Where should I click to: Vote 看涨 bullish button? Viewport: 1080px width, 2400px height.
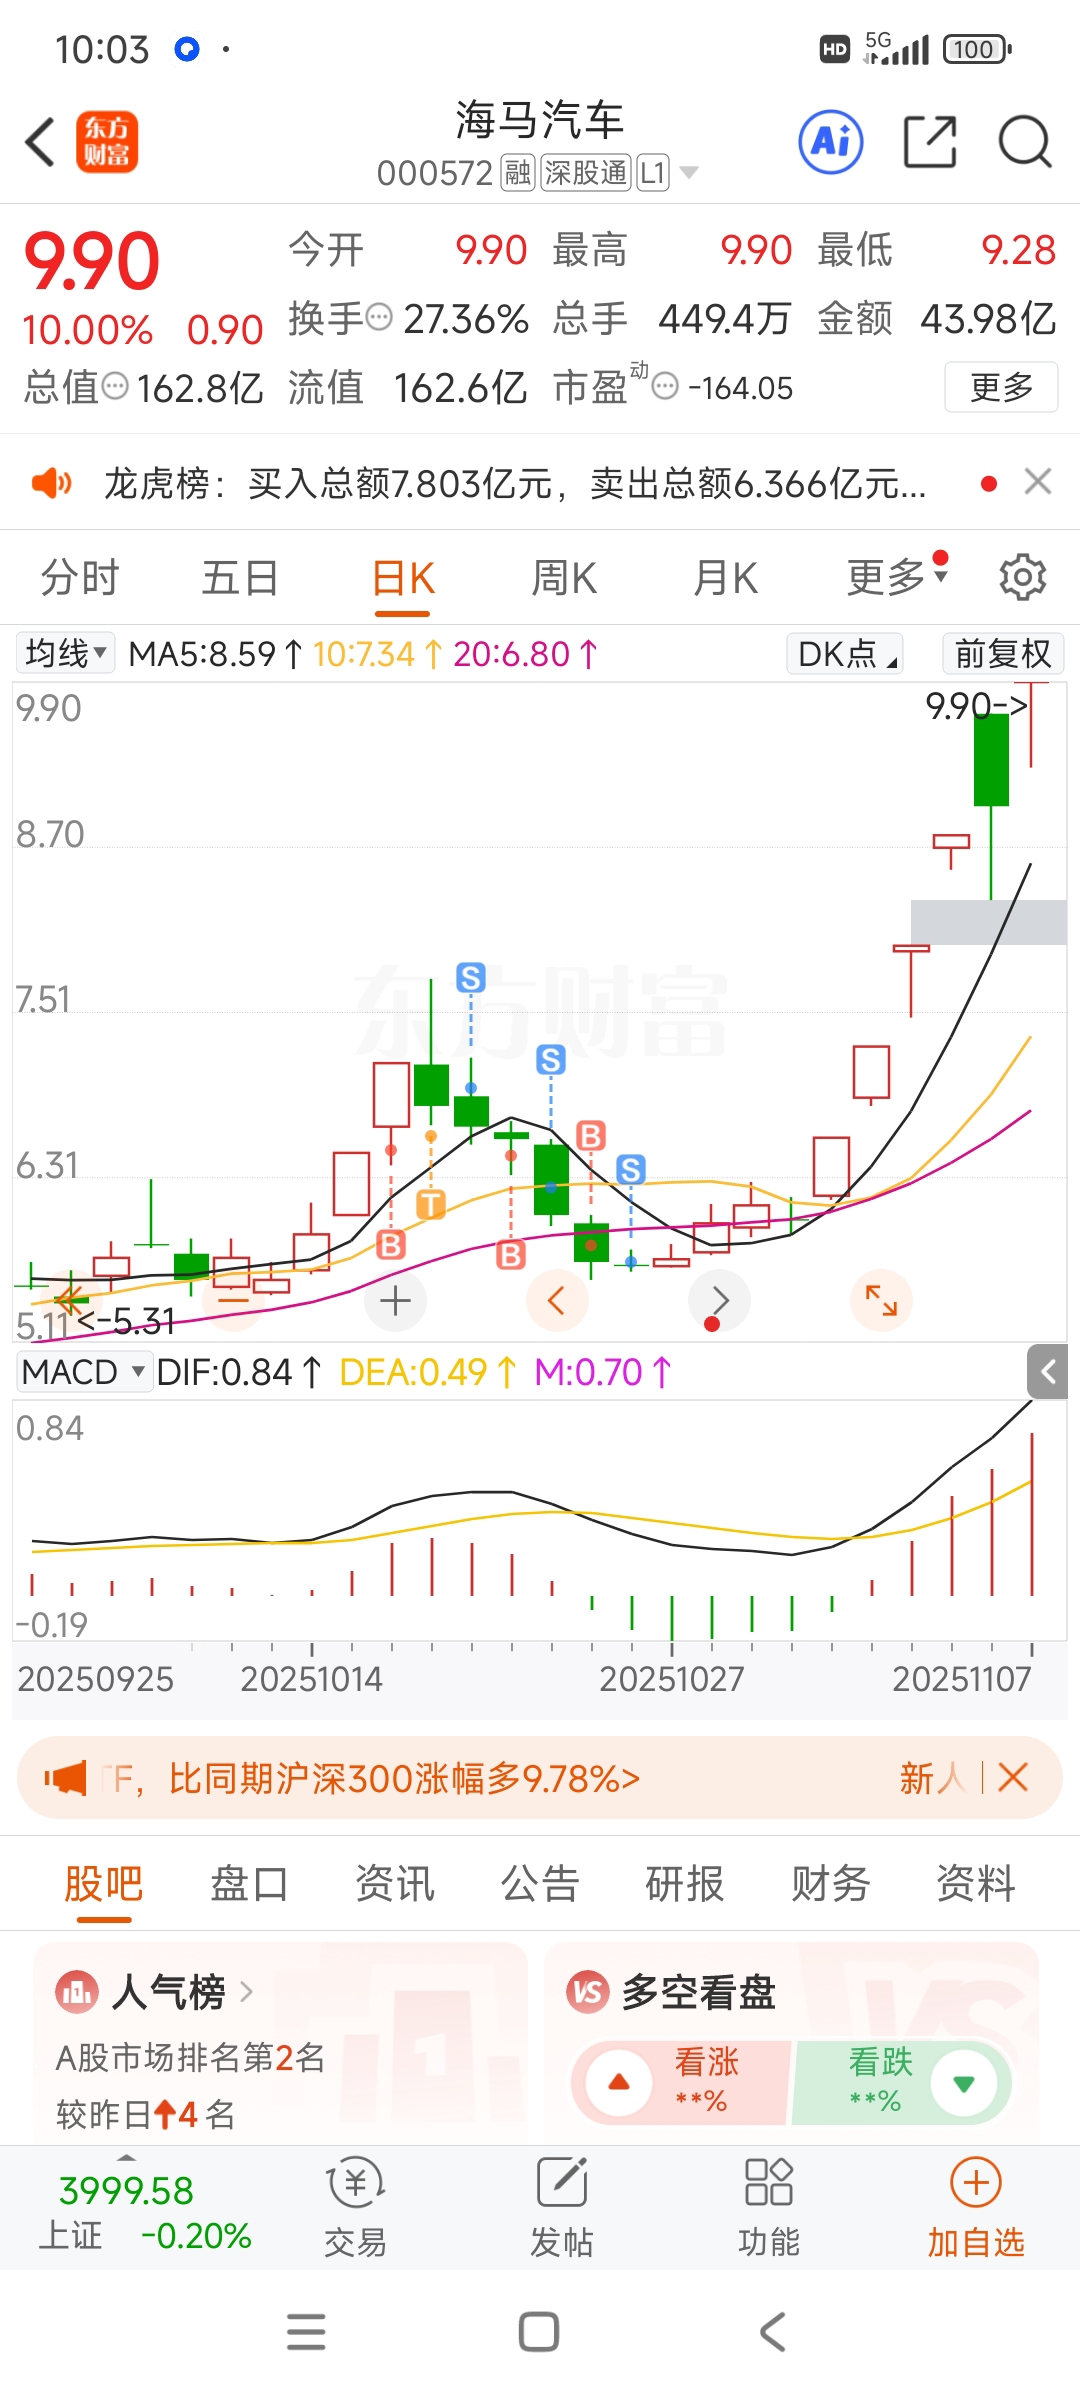(680, 2083)
